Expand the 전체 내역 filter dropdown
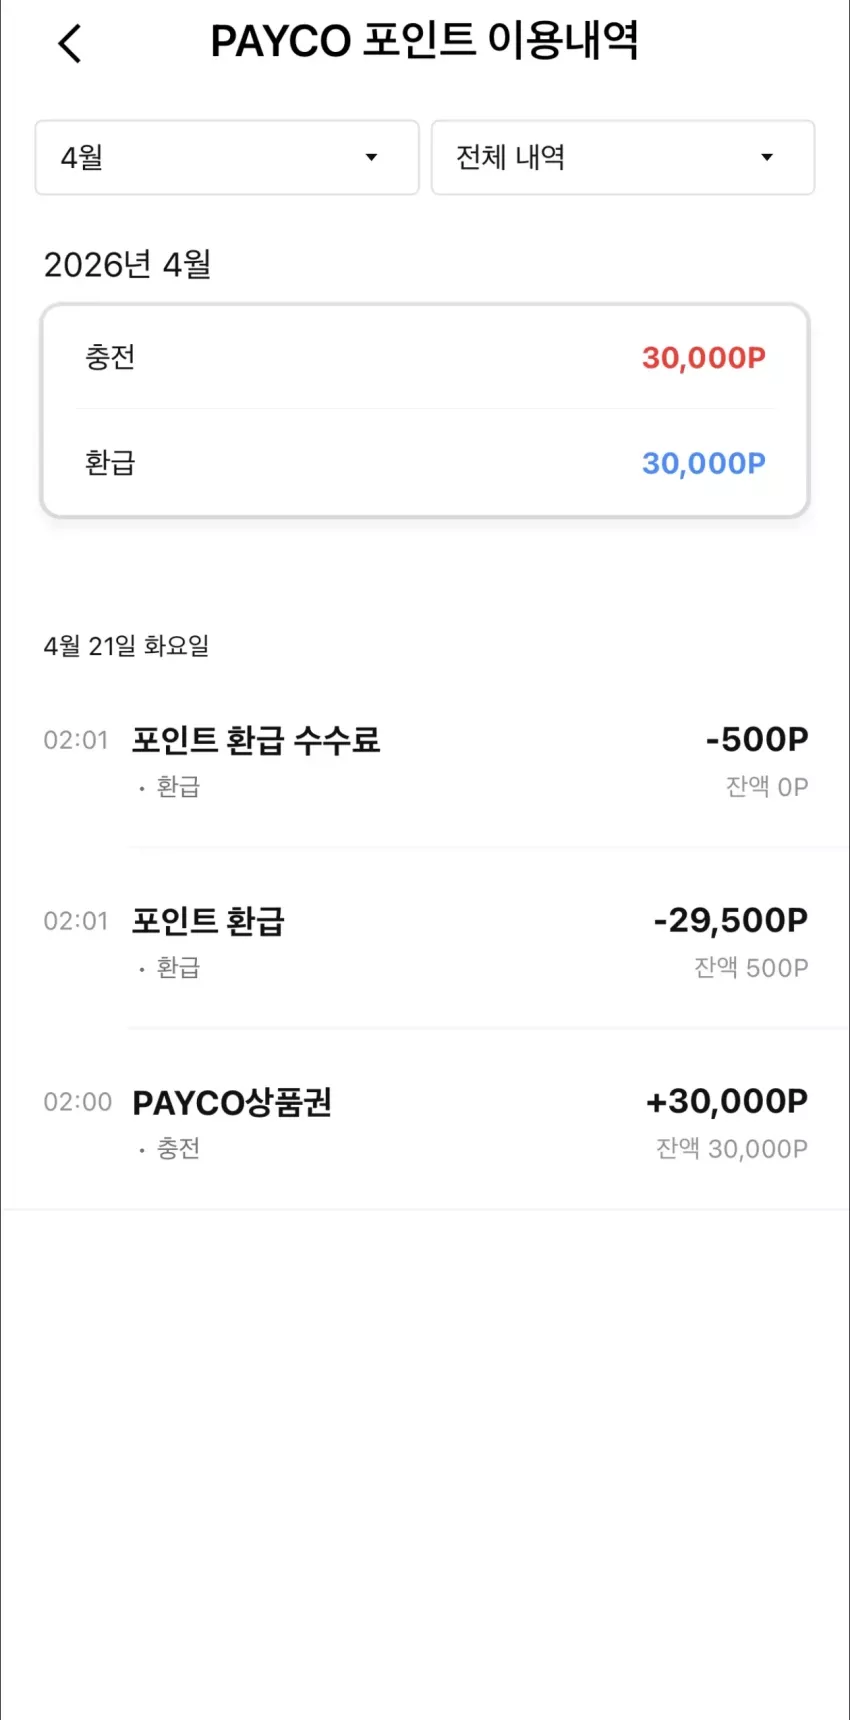850x1720 pixels. [623, 157]
